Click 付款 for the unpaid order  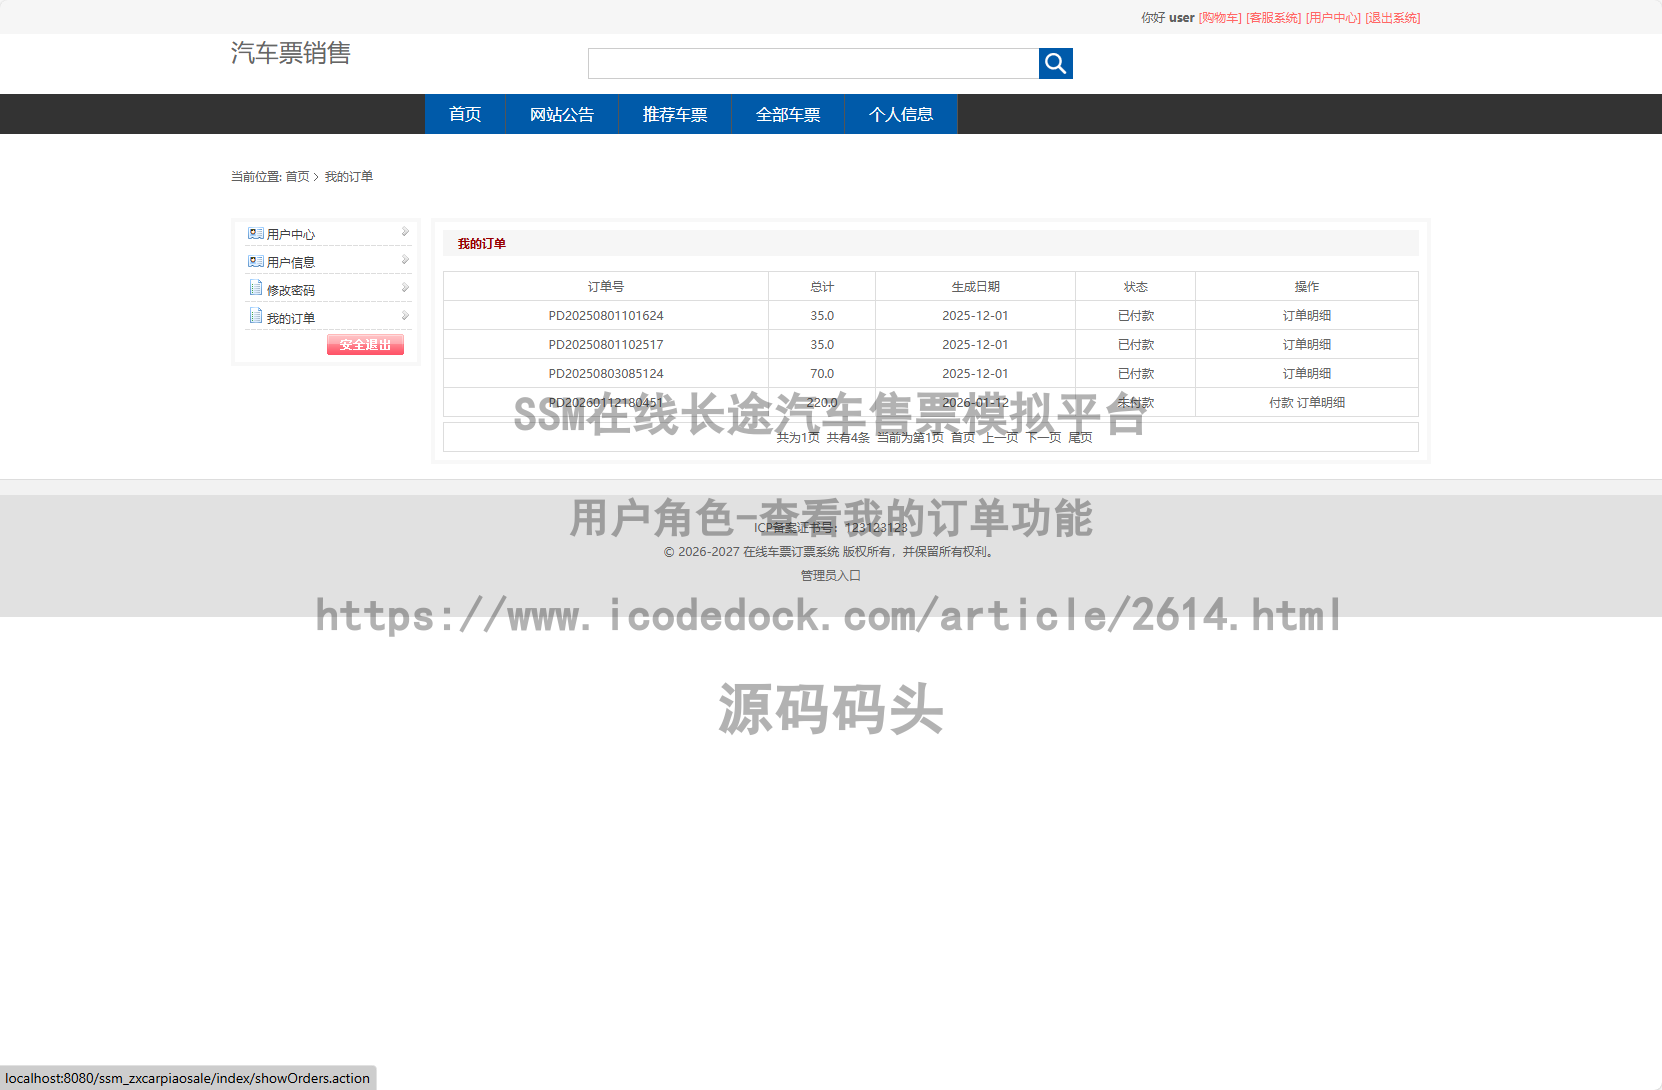click(1283, 402)
